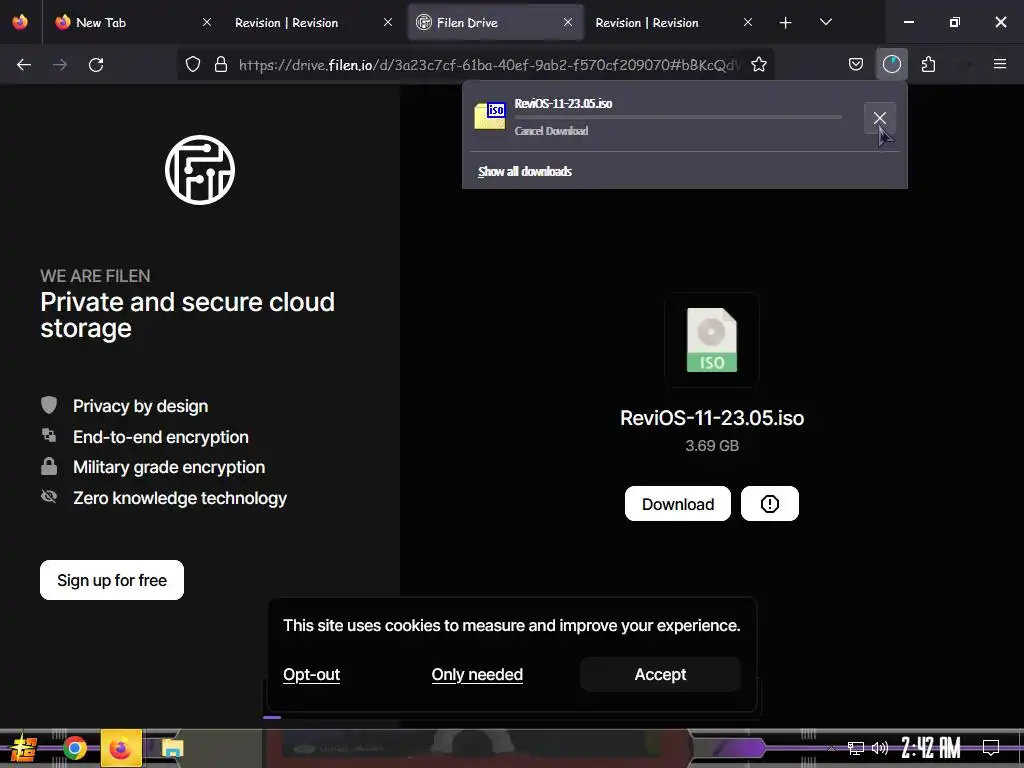The height and width of the screenshot is (768, 1024).
Task: Choose Only needed cookies
Action: [477, 675]
